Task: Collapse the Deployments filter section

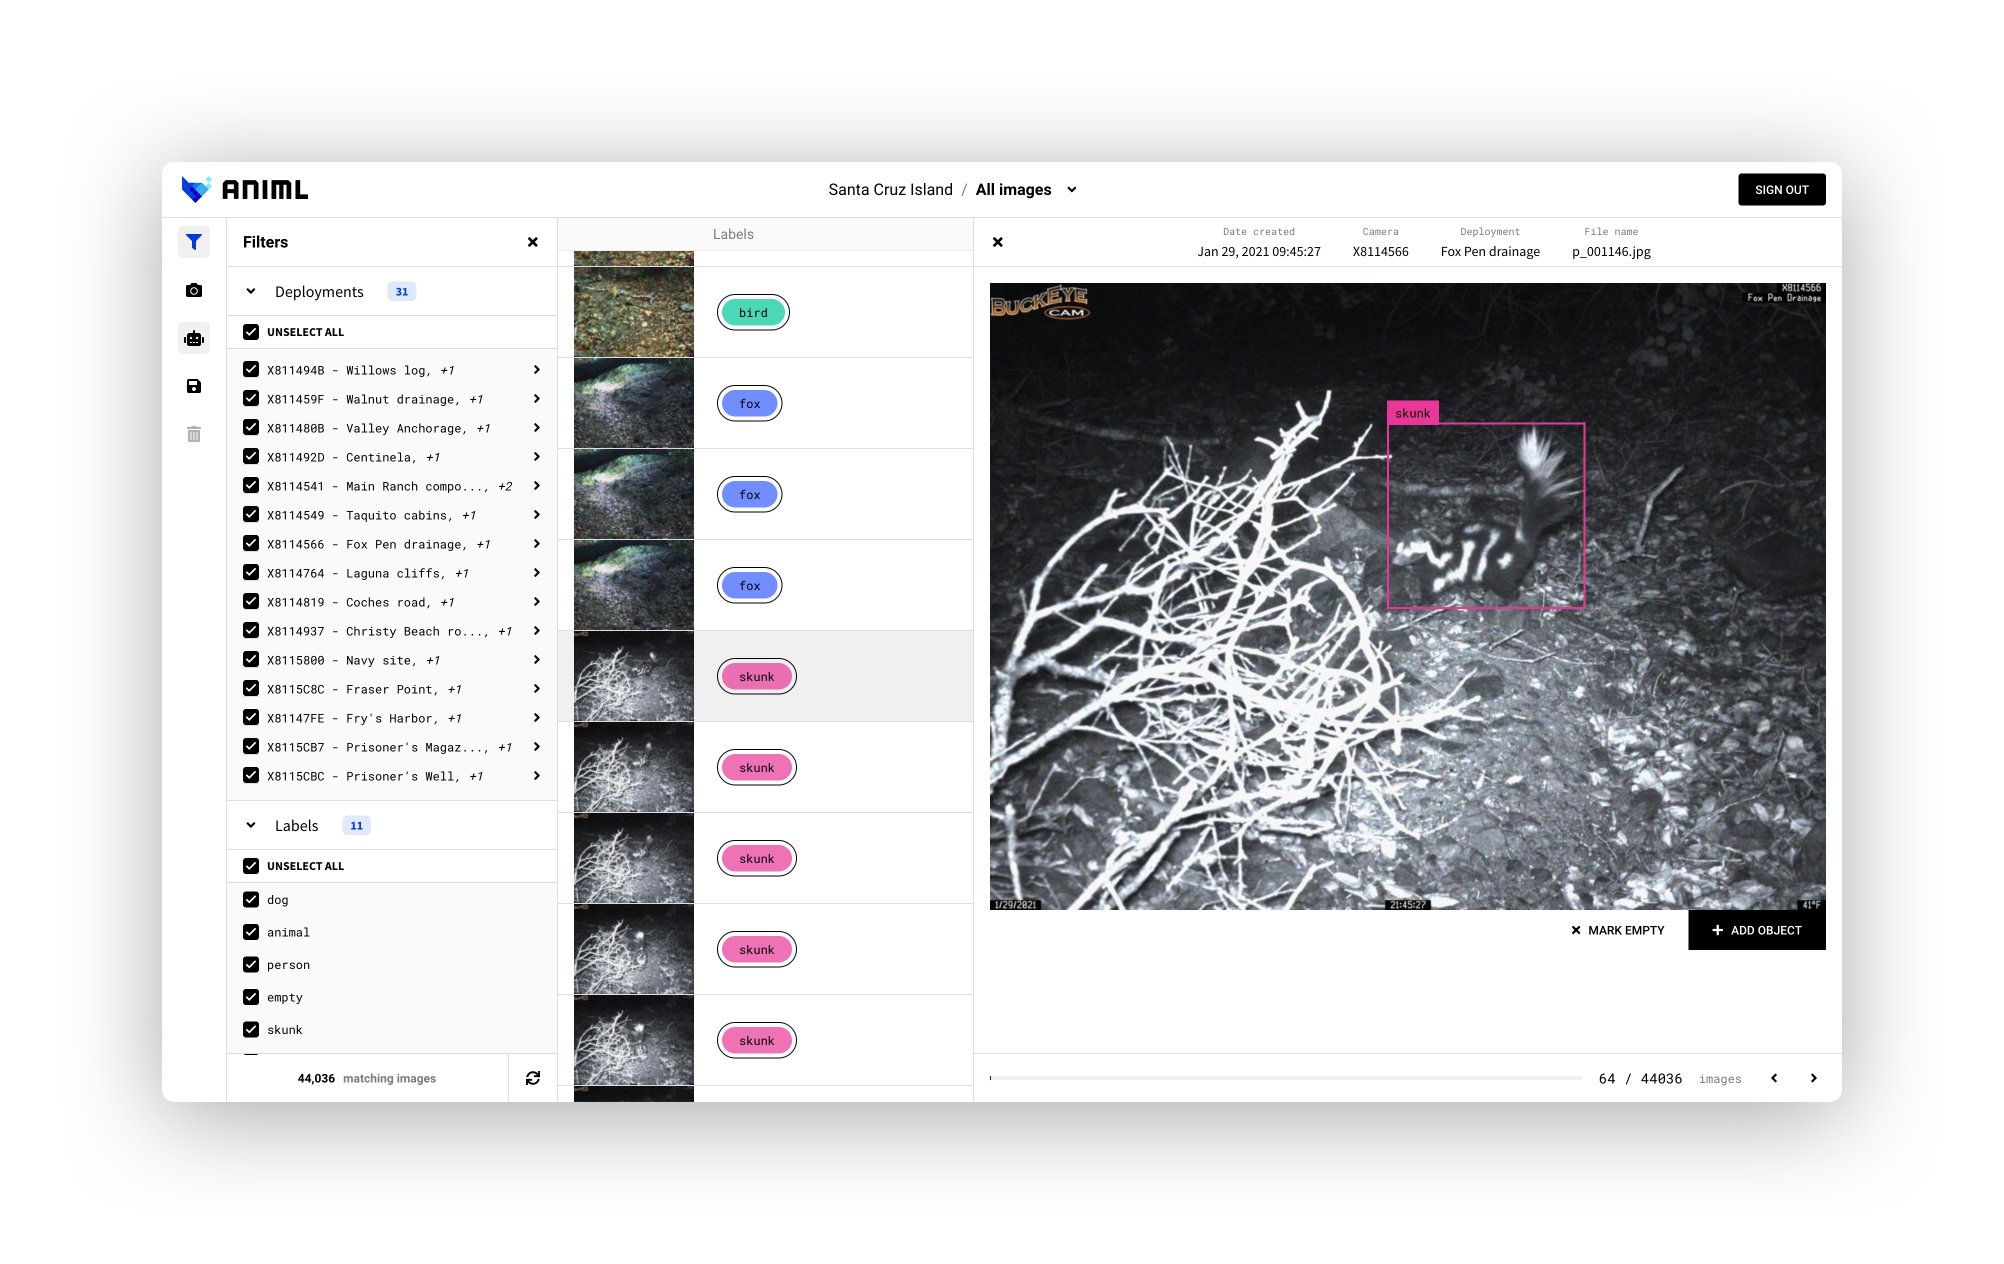Action: (x=251, y=292)
